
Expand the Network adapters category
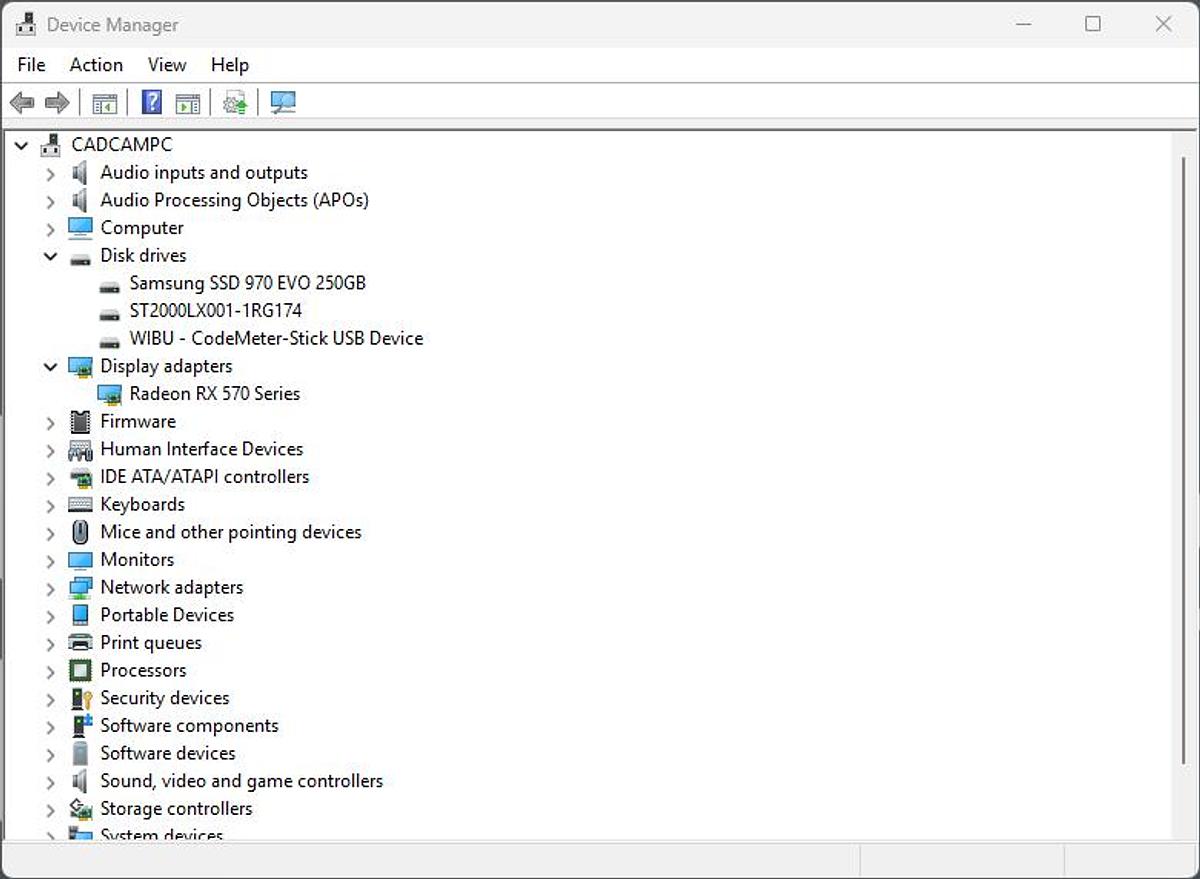[50, 588]
